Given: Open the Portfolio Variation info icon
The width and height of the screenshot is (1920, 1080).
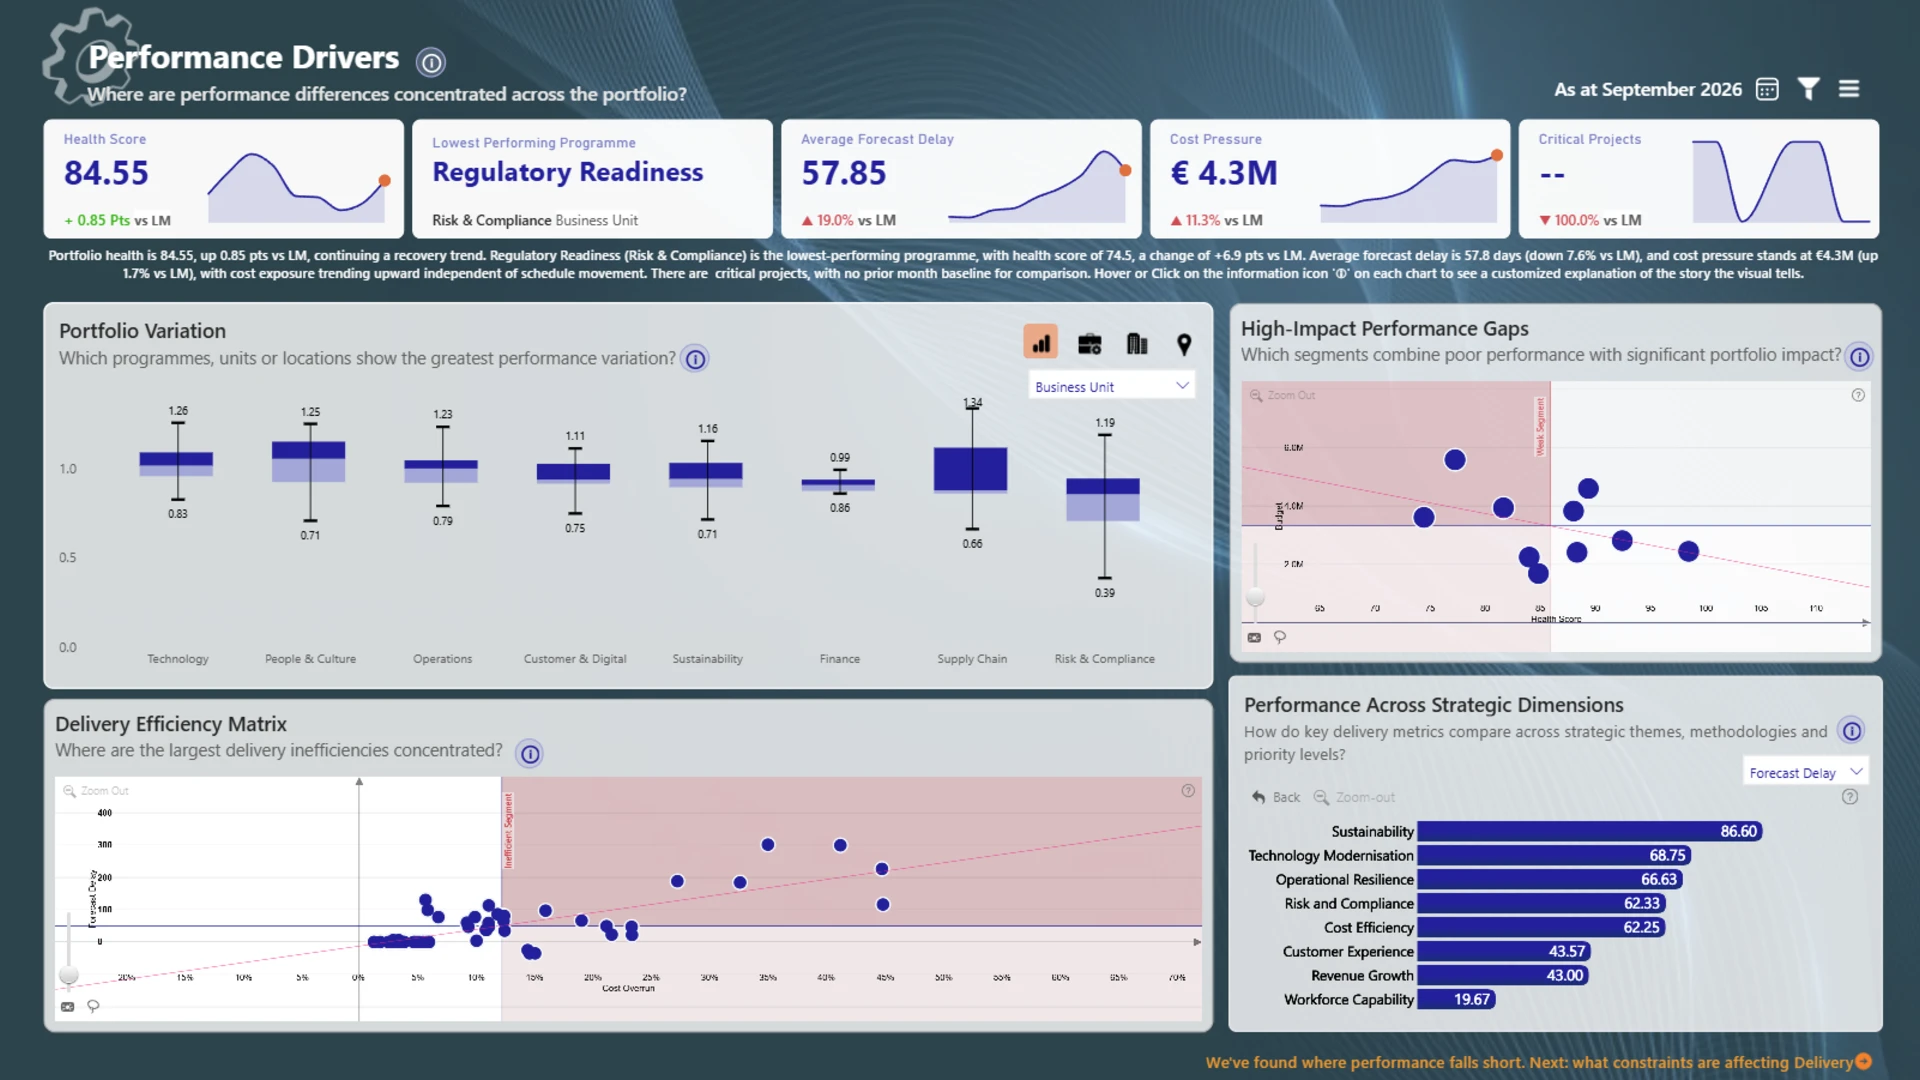Looking at the screenshot, I should tap(695, 359).
